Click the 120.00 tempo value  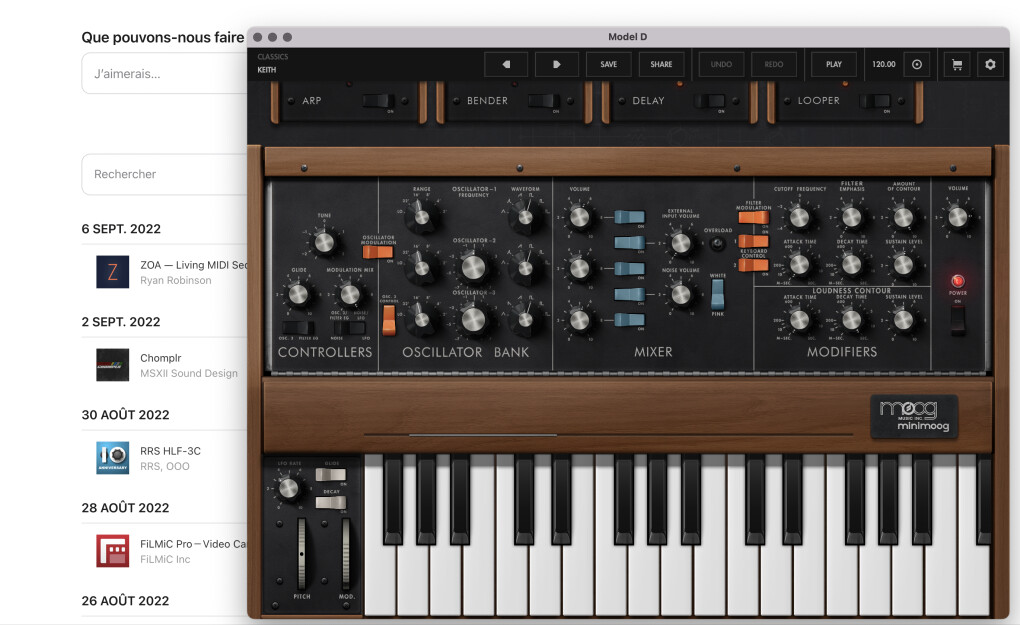pyautogui.click(x=883, y=64)
